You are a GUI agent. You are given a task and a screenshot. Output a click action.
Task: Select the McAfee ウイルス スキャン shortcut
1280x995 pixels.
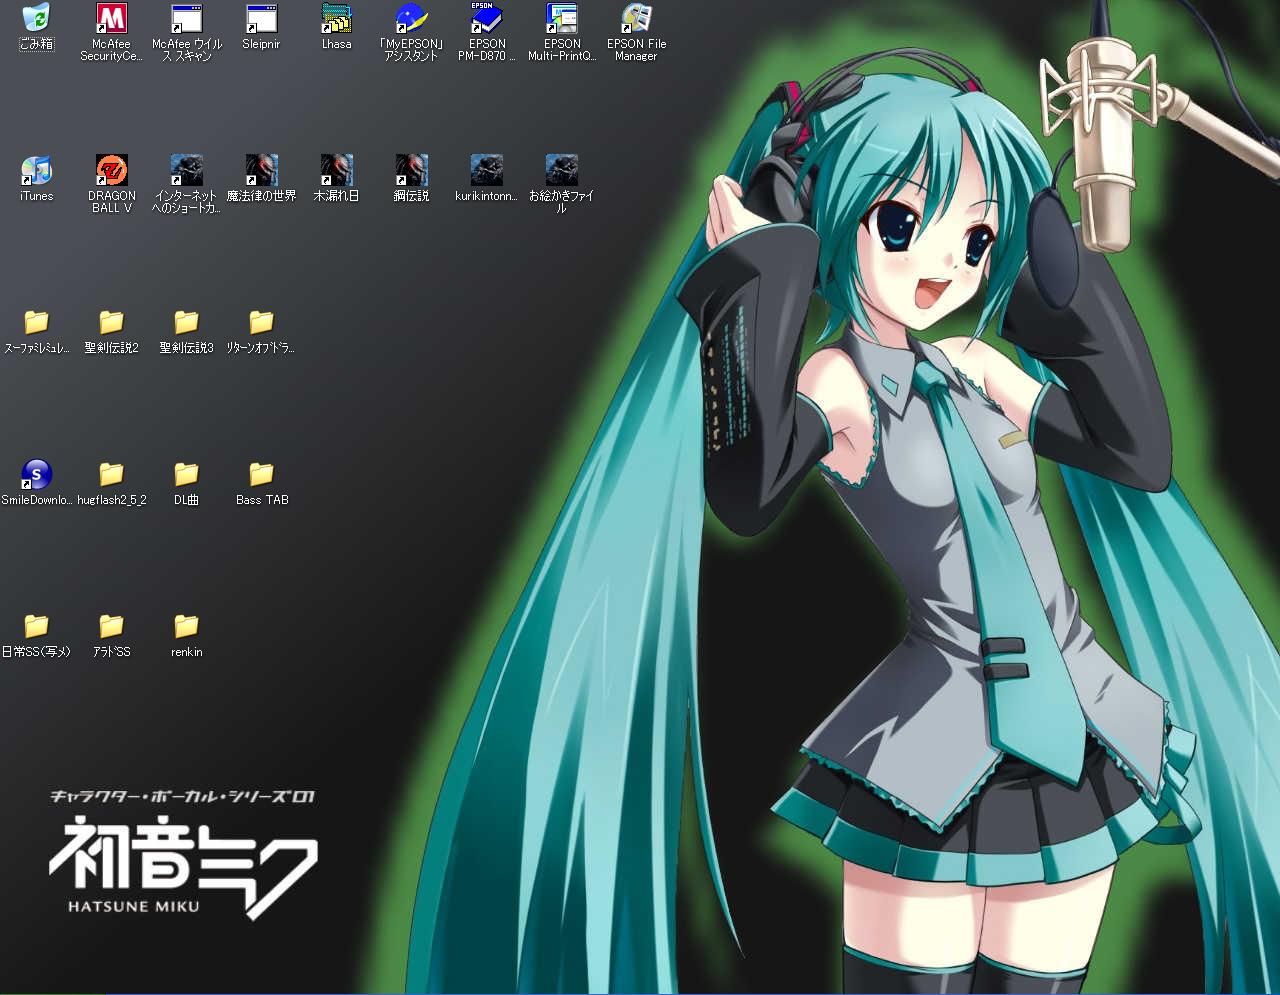coord(187,32)
